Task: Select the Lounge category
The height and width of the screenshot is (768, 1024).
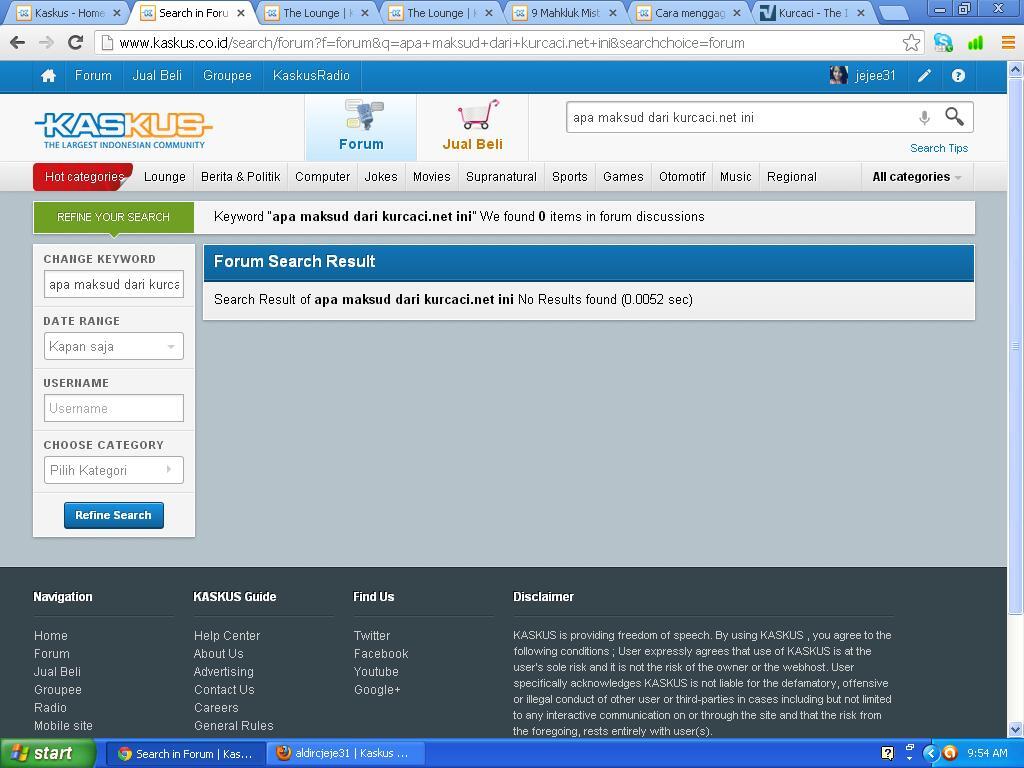Action: click(165, 177)
